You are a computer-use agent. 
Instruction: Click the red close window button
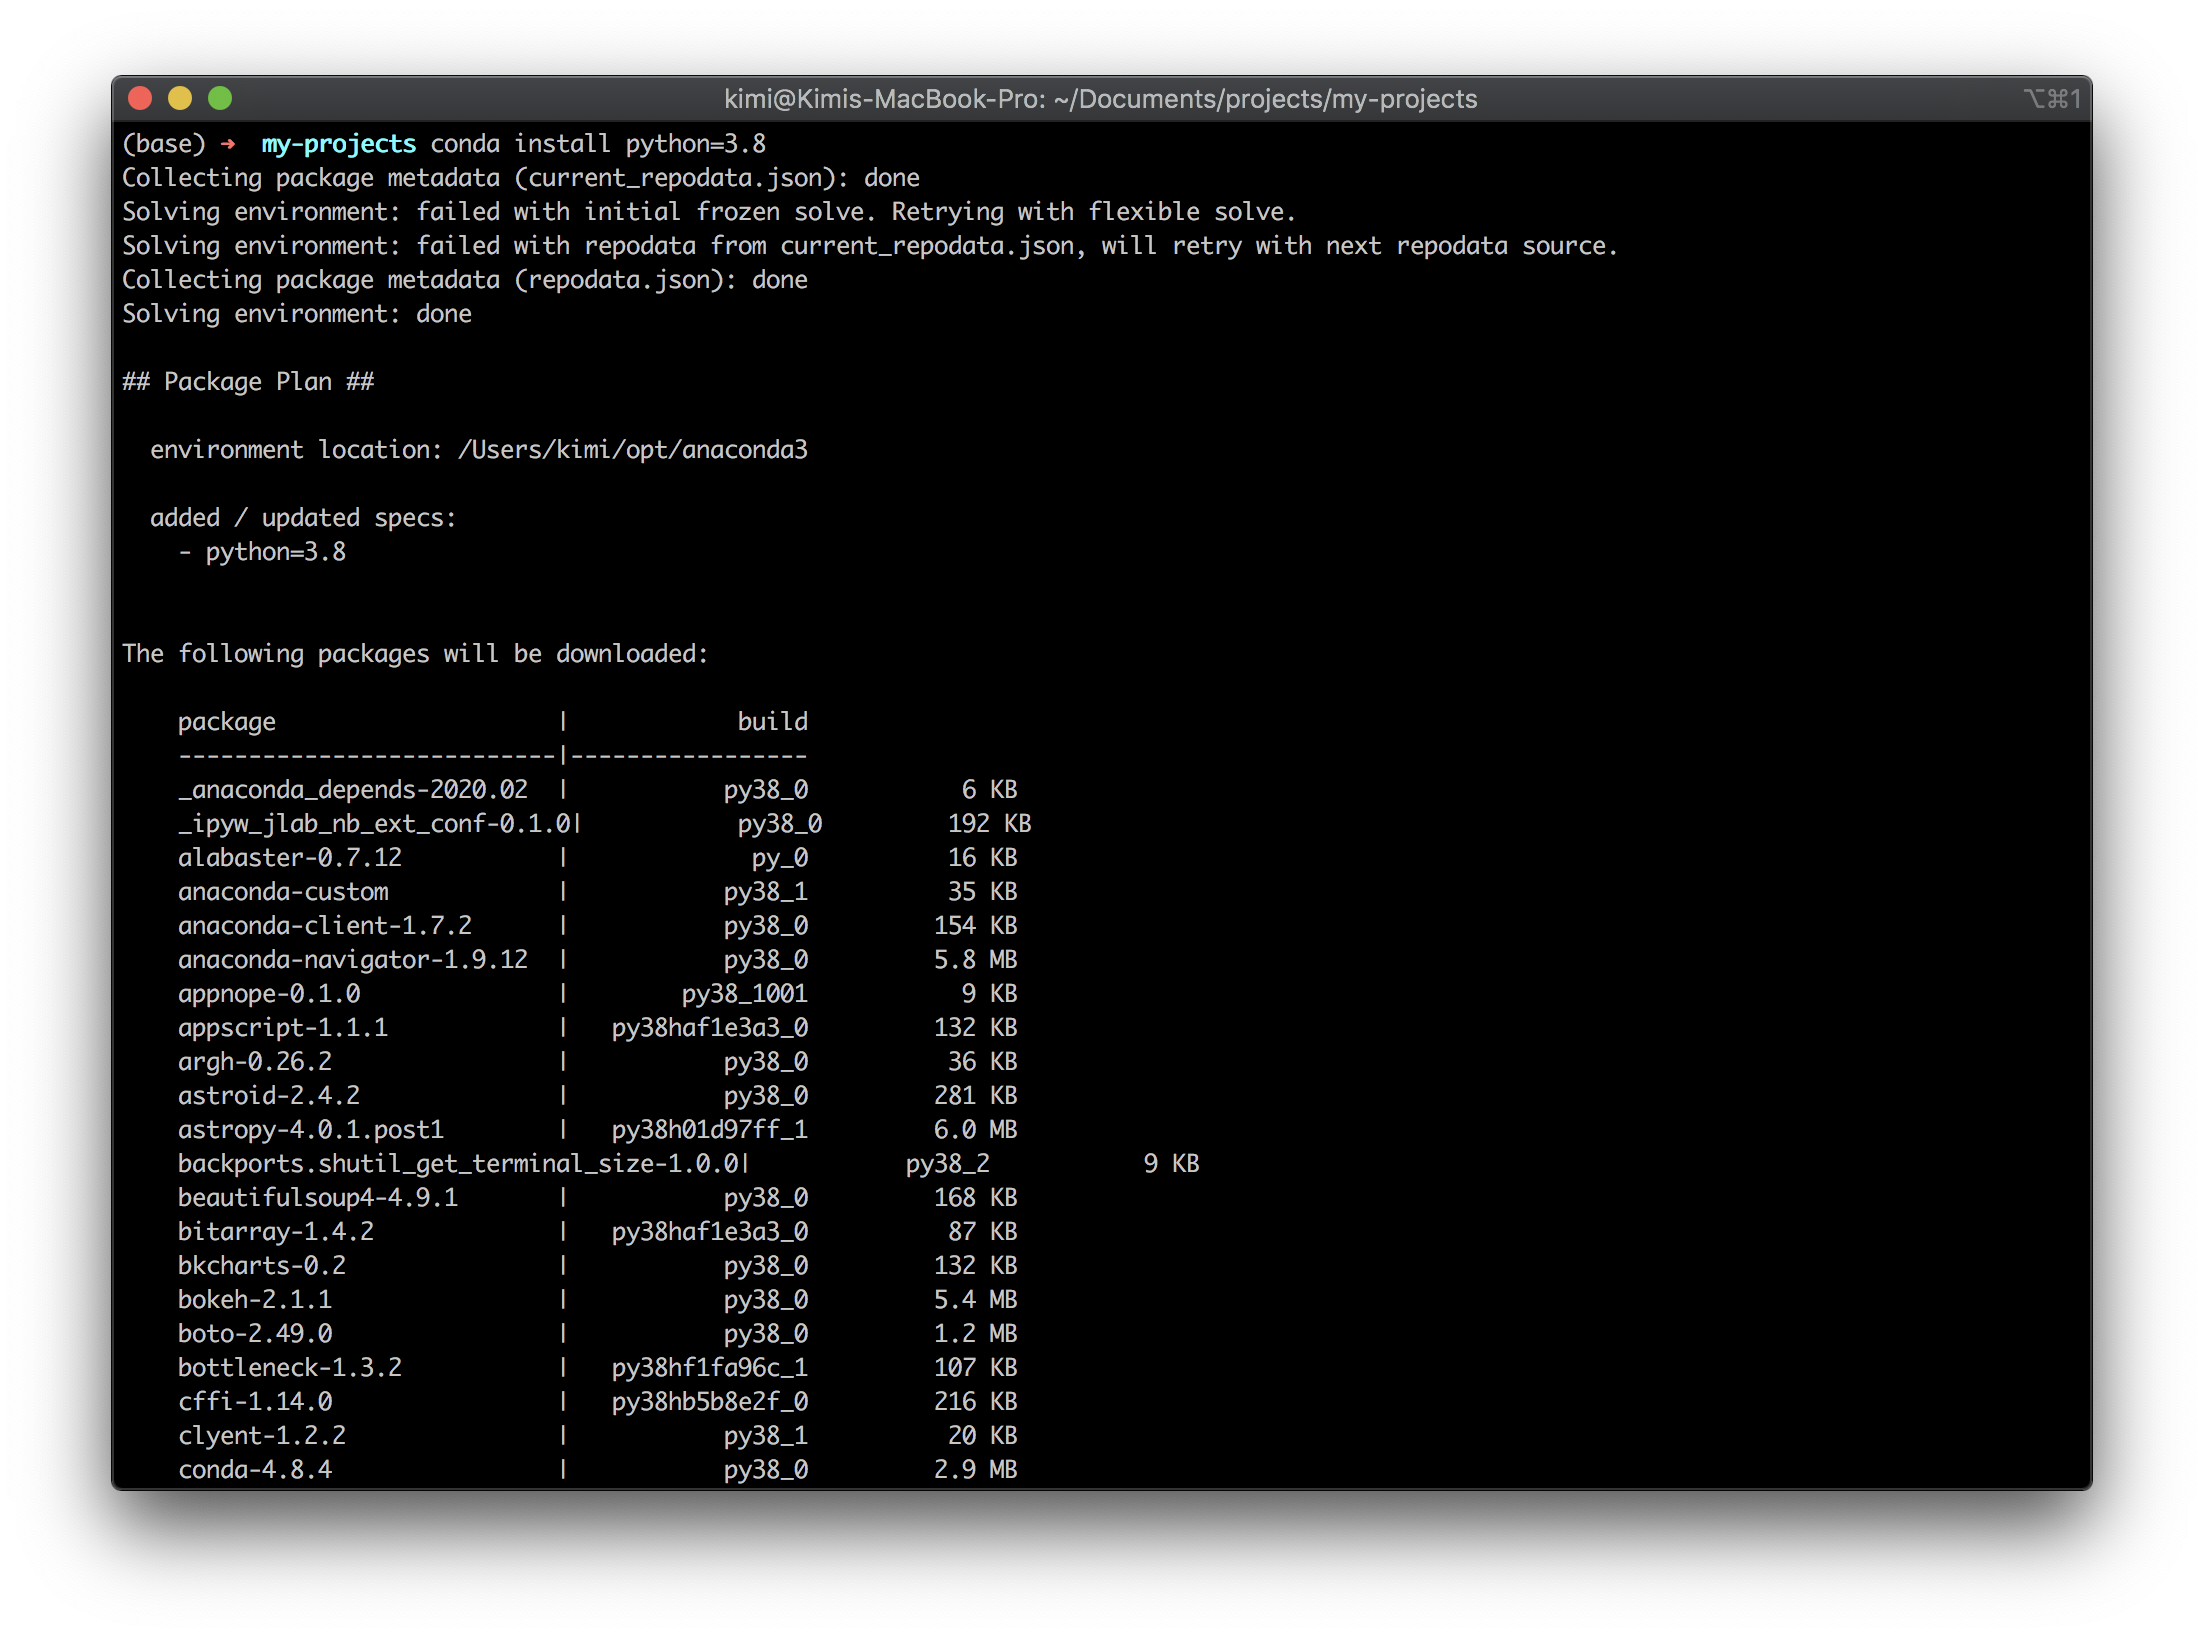(140, 98)
